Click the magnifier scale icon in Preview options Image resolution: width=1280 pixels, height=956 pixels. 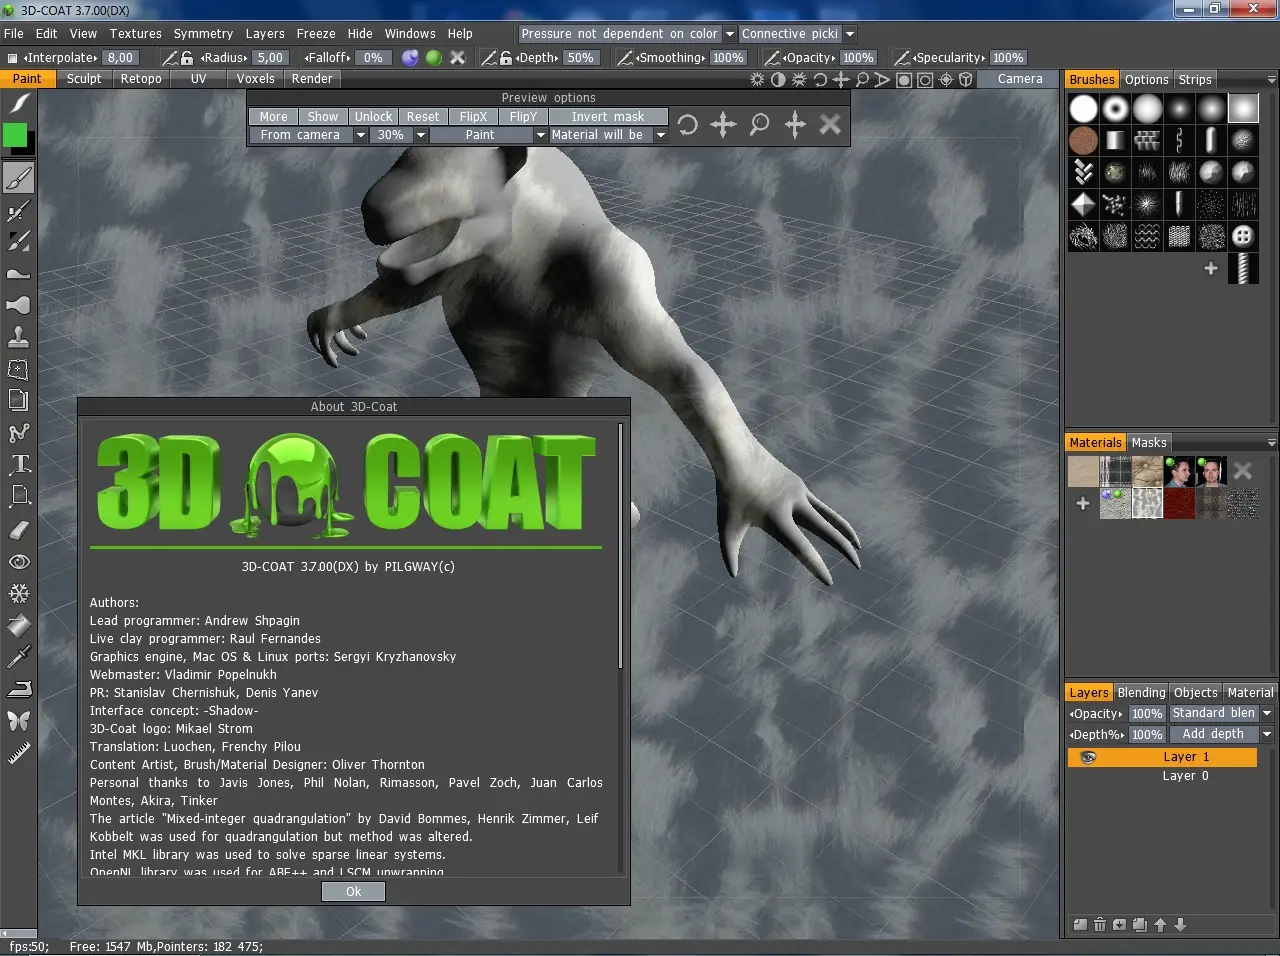(760, 125)
